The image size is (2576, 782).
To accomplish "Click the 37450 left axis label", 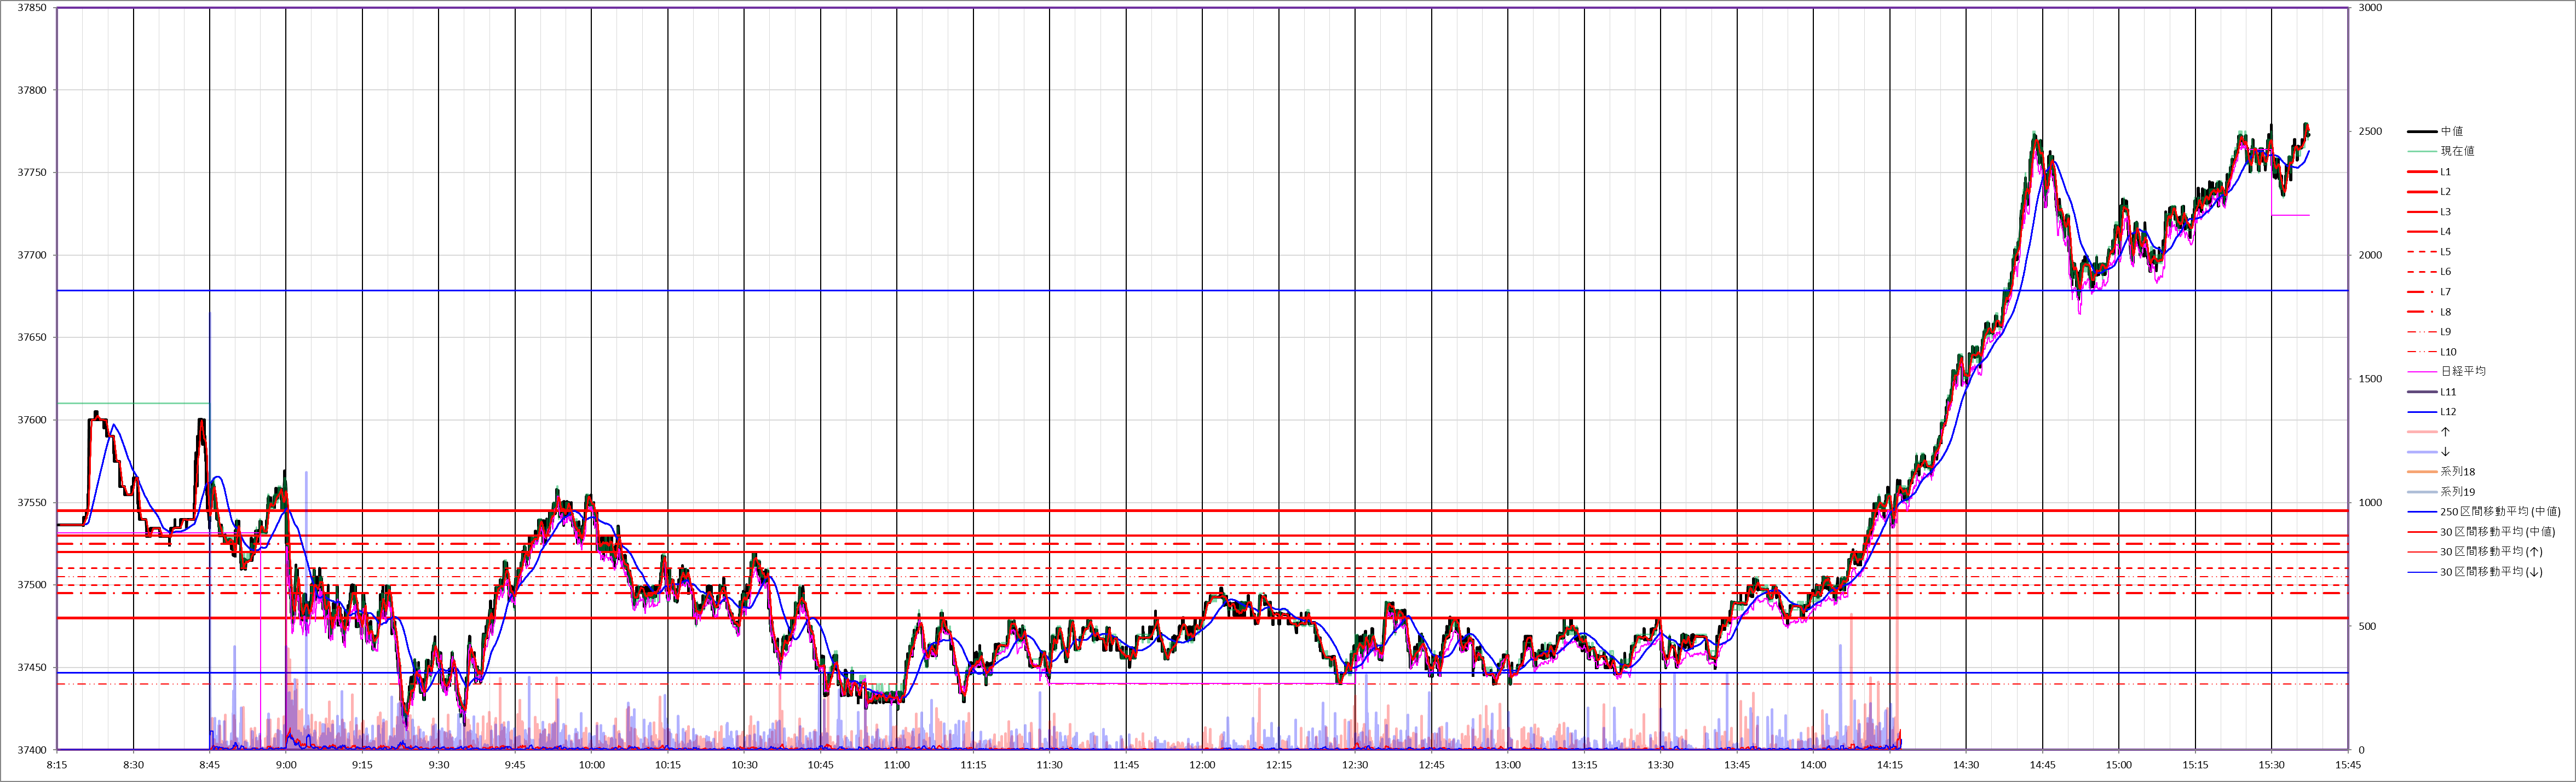I will (32, 668).
